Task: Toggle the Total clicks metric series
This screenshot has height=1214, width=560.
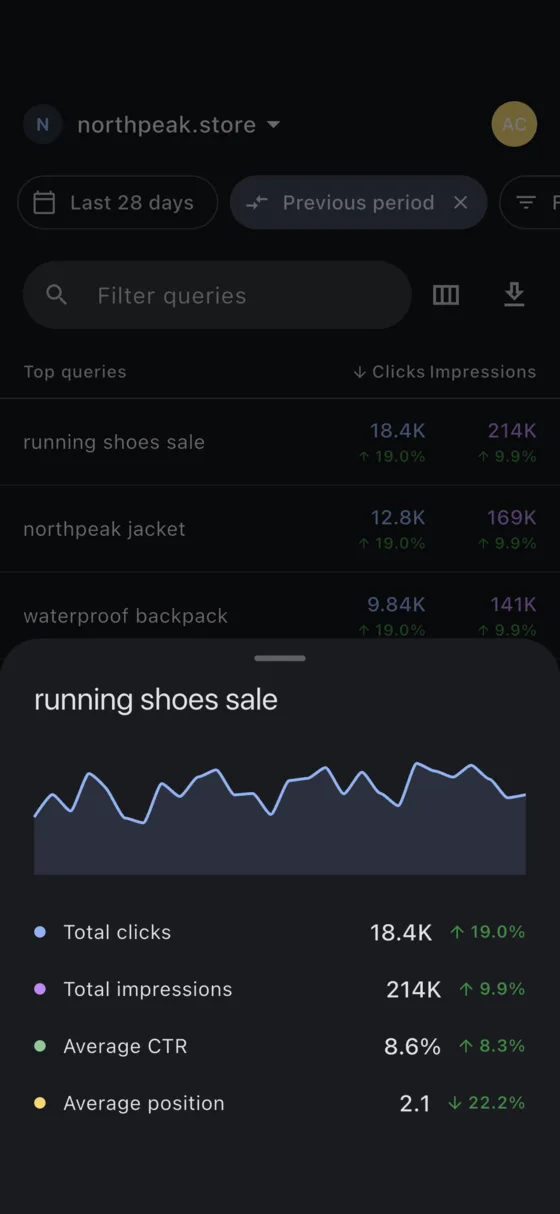Action: pyautogui.click(x=280, y=932)
